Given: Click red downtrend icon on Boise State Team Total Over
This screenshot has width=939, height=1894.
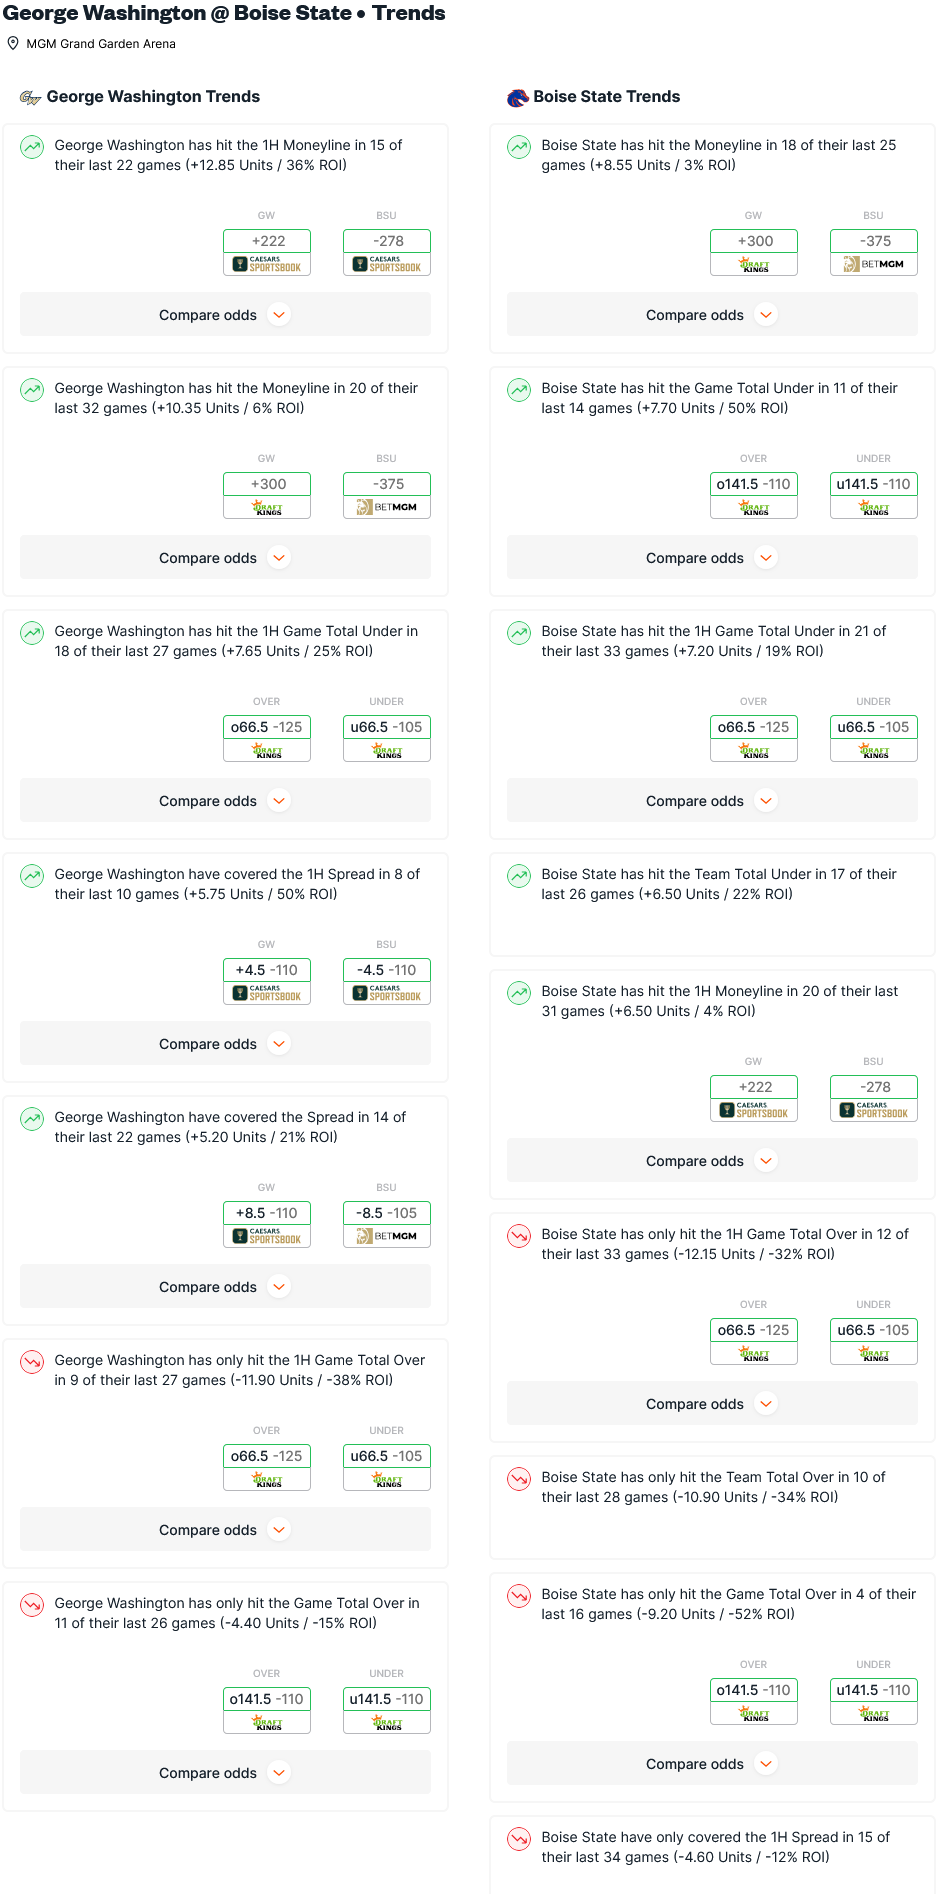Looking at the screenshot, I should 519,1479.
